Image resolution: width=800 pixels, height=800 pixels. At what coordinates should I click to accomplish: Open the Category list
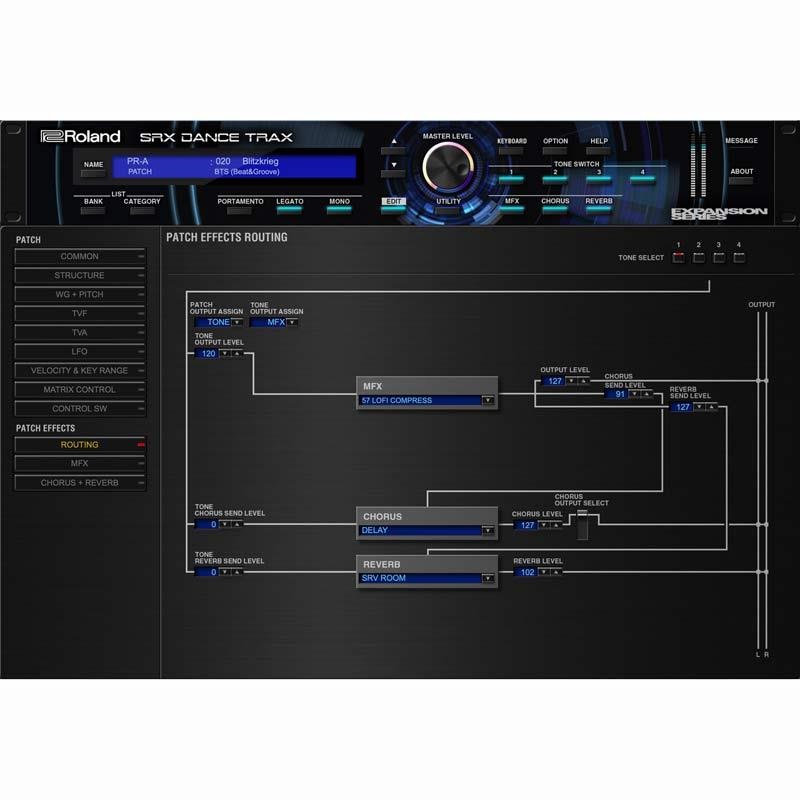142,210
